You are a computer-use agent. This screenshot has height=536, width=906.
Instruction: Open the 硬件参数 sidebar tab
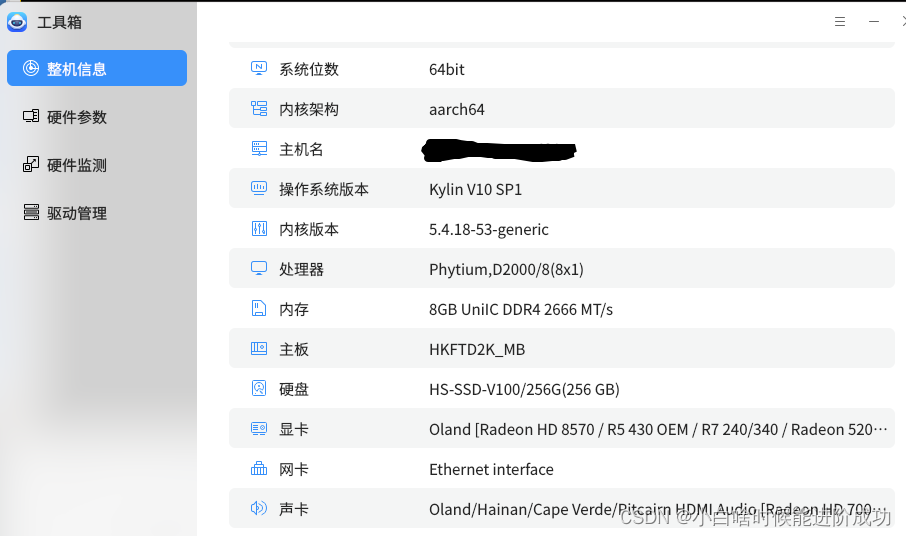(97, 117)
